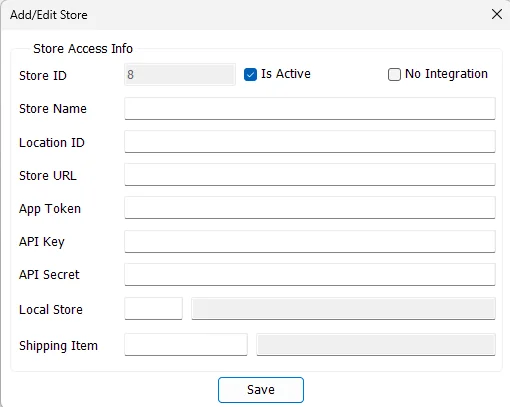Click the Local Store label

(x=51, y=310)
